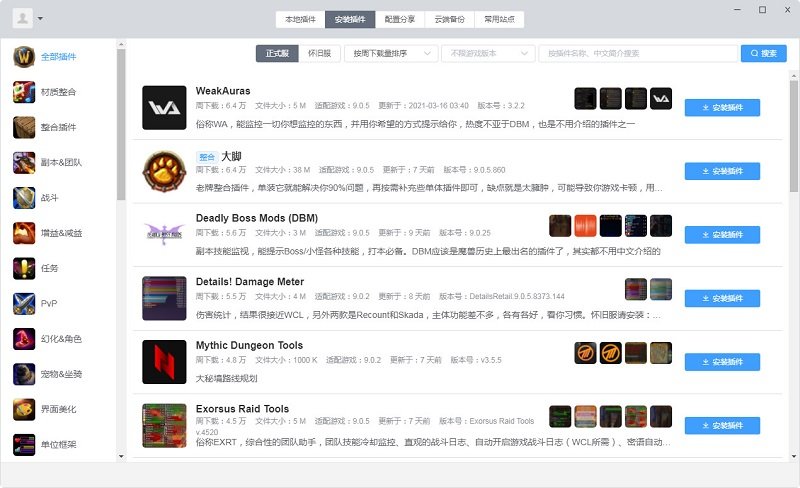The width and height of the screenshot is (800, 488).
Task: View first Mythic Dungeon Tools thumbnail
Action: pos(585,353)
